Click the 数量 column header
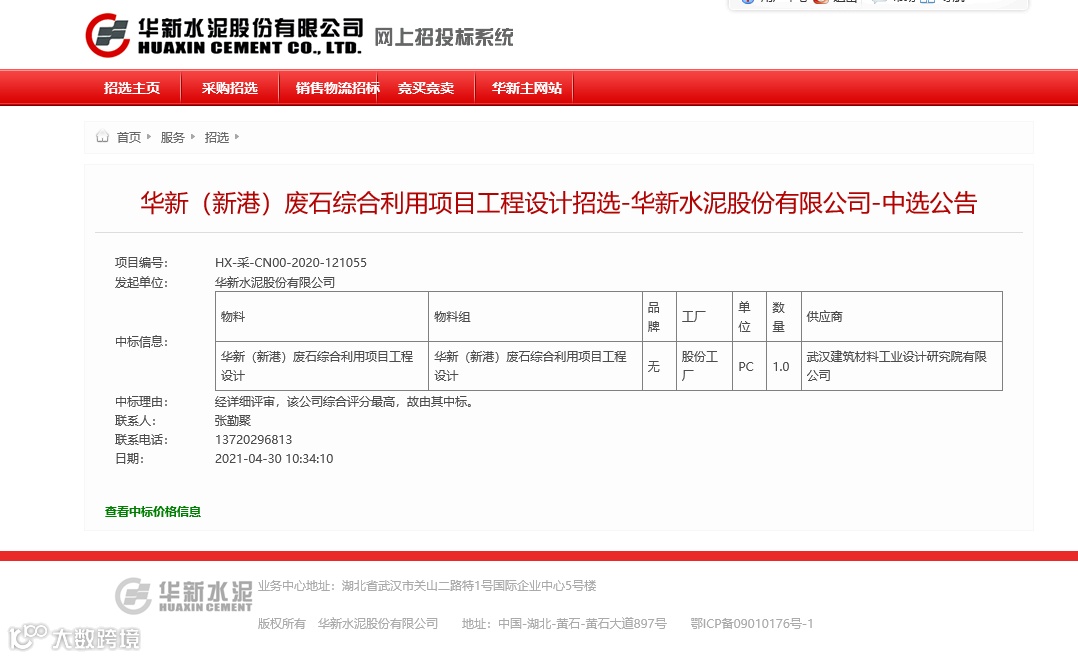The width and height of the screenshot is (1078, 658). (784, 317)
